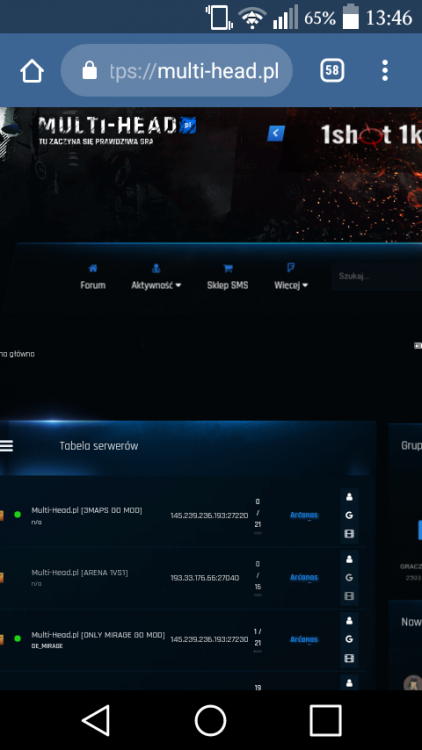Open the Sklep SMS page
The image size is (422, 750).
(x=227, y=277)
